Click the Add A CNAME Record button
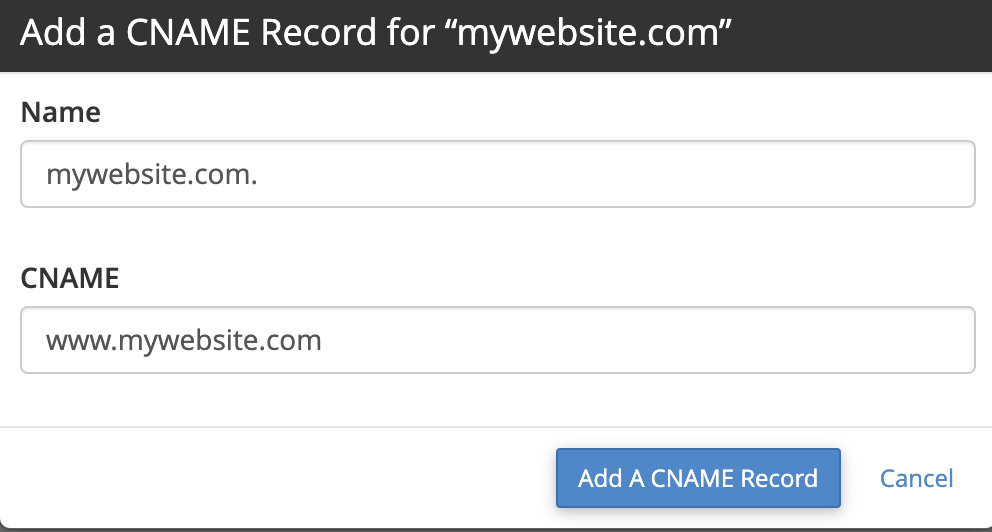Viewport: 992px width, 532px height. click(x=697, y=478)
